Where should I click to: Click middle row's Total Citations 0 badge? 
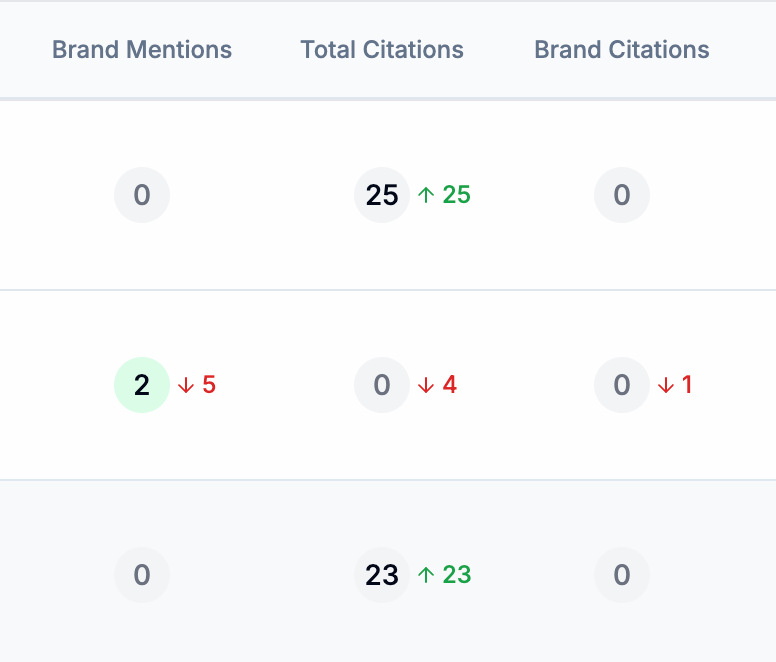tap(382, 385)
